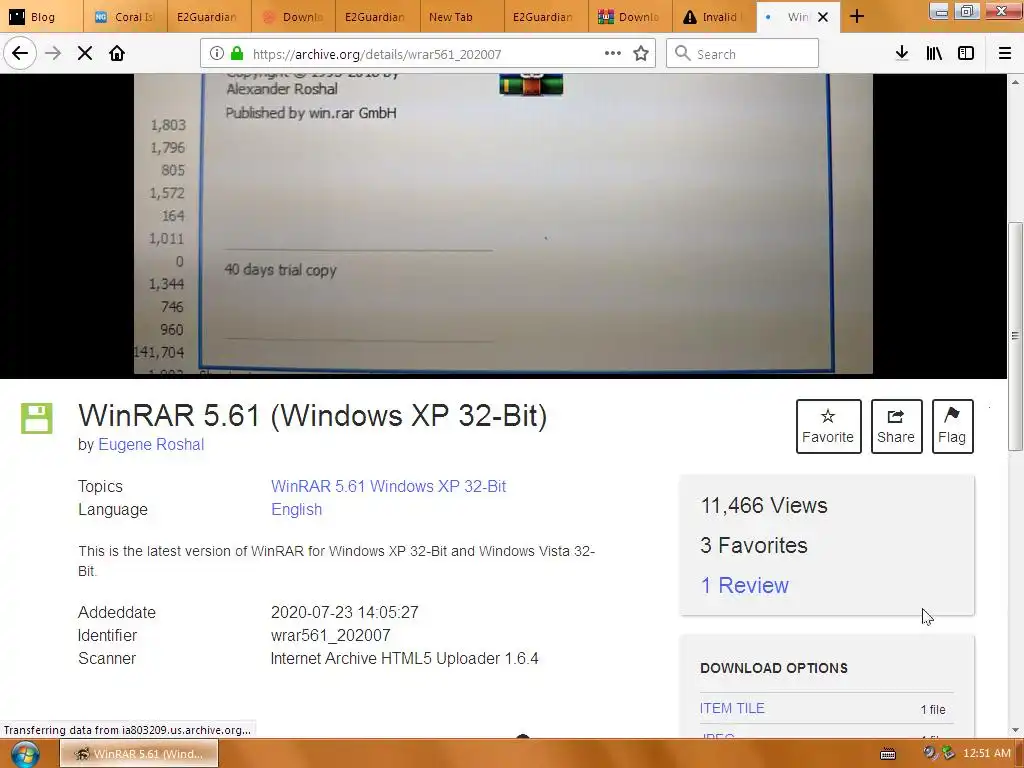This screenshot has width=1024, height=768.
Task: Switch to the Invalid warning tab
Action: [714, 17]
